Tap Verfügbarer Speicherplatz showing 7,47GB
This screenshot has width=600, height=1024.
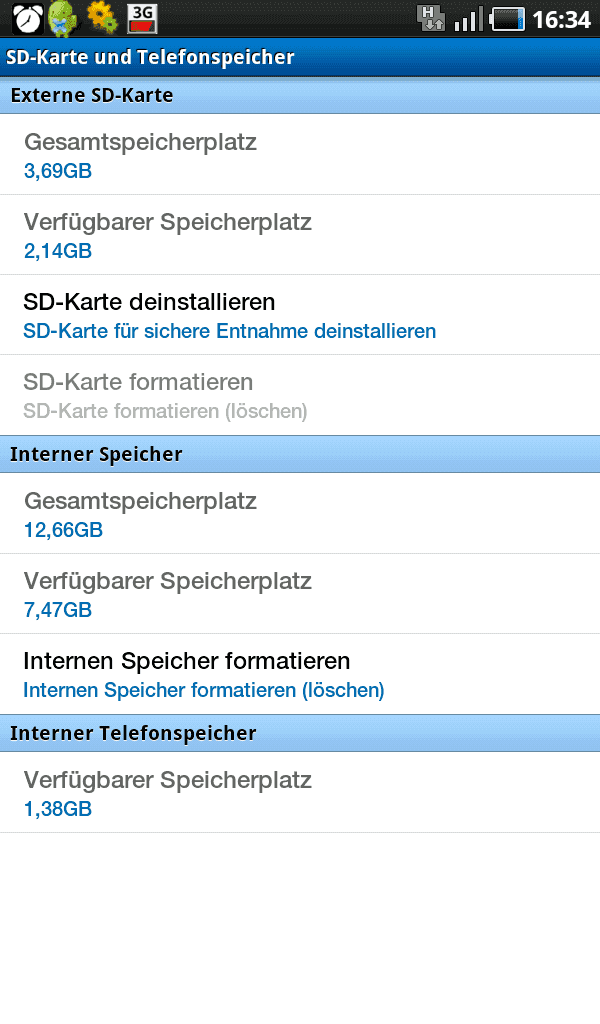[x=300, y=594]
